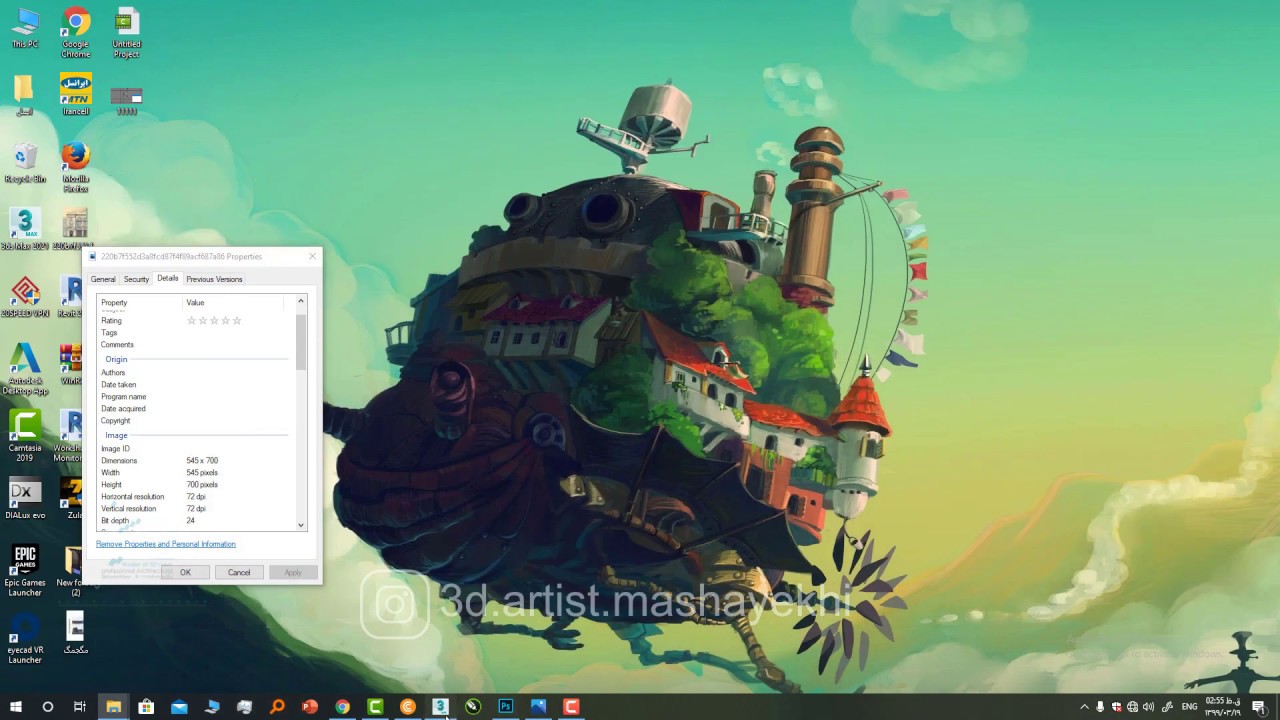
Task: Select DIALux evo desktop shortcut
Action: coord(25,499)
